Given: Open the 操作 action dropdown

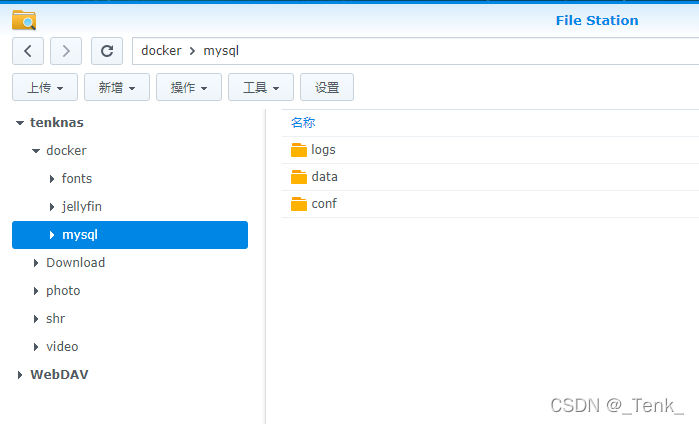Looking at the screenshot, I should coord(189,87).
